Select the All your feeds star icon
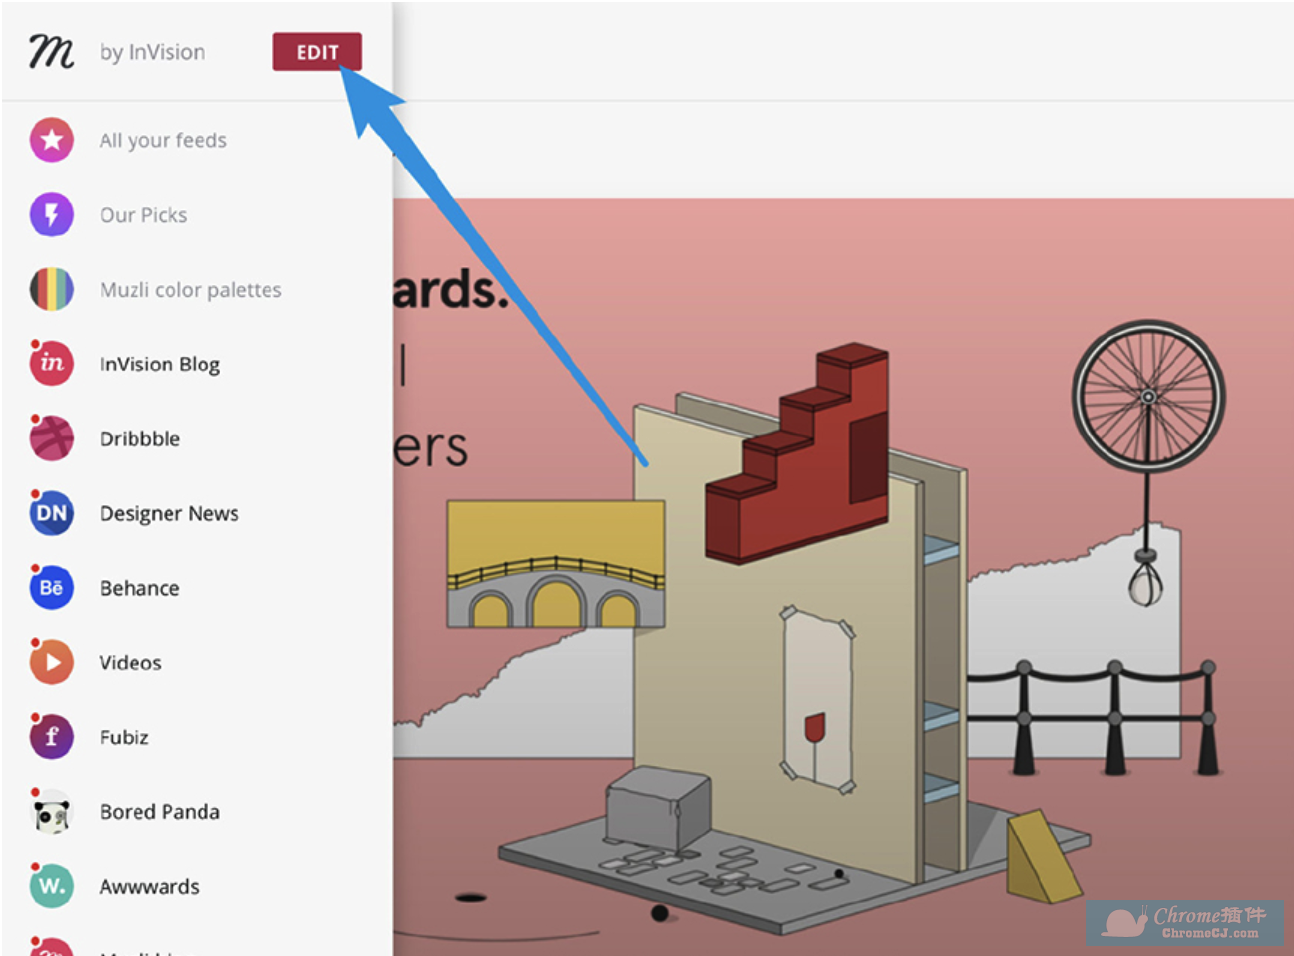This screenshot has width=1294, height=956. (52, 140)
